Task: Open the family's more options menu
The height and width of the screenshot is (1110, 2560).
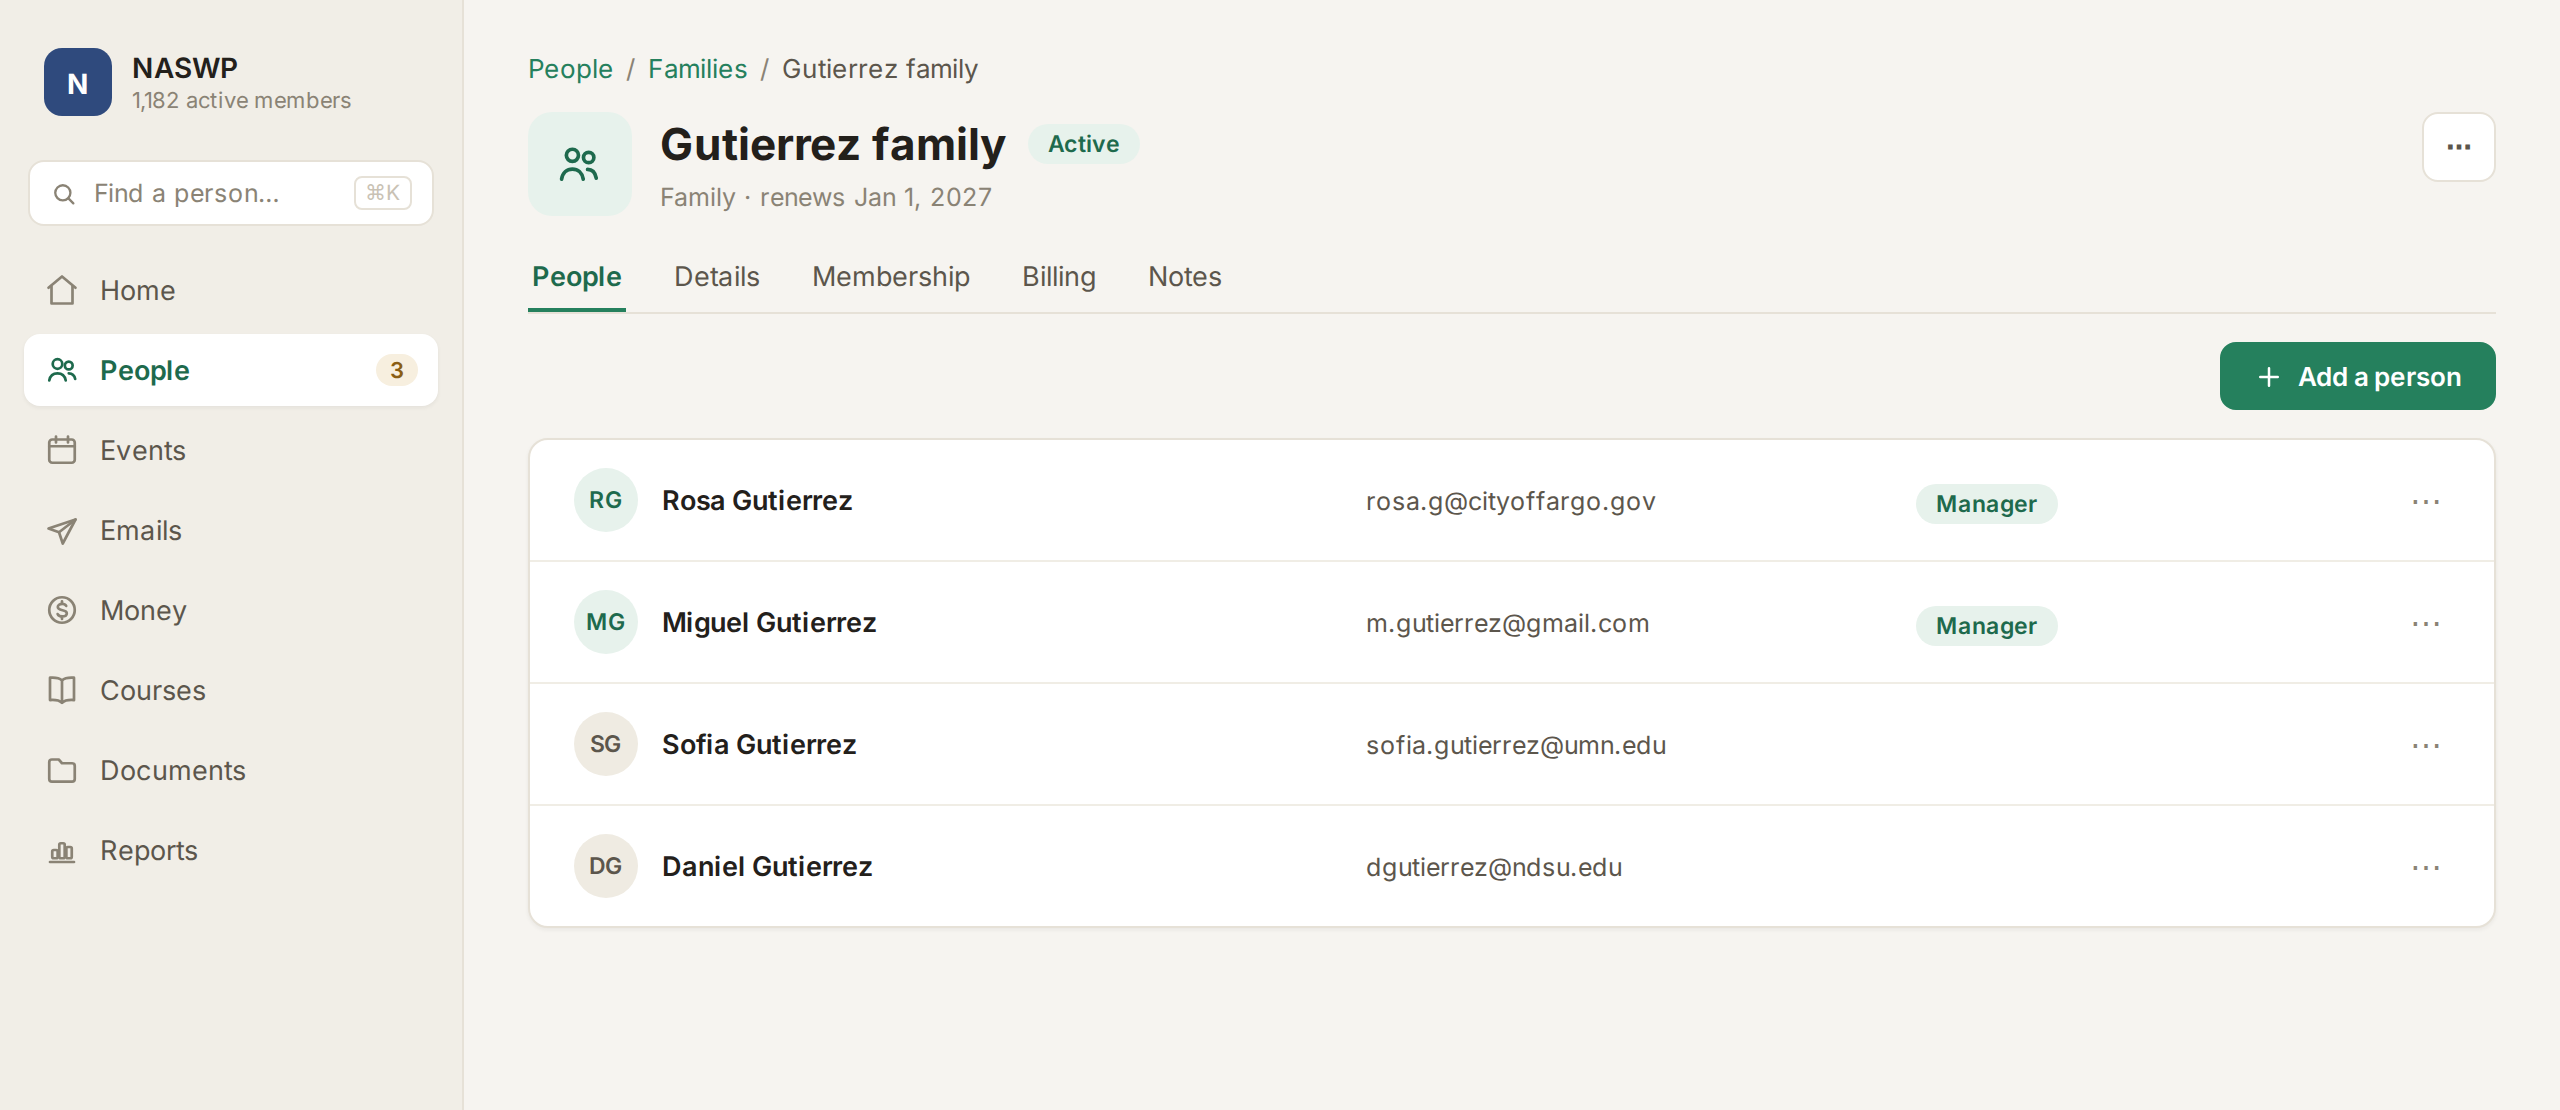Action: (2458, 147)
